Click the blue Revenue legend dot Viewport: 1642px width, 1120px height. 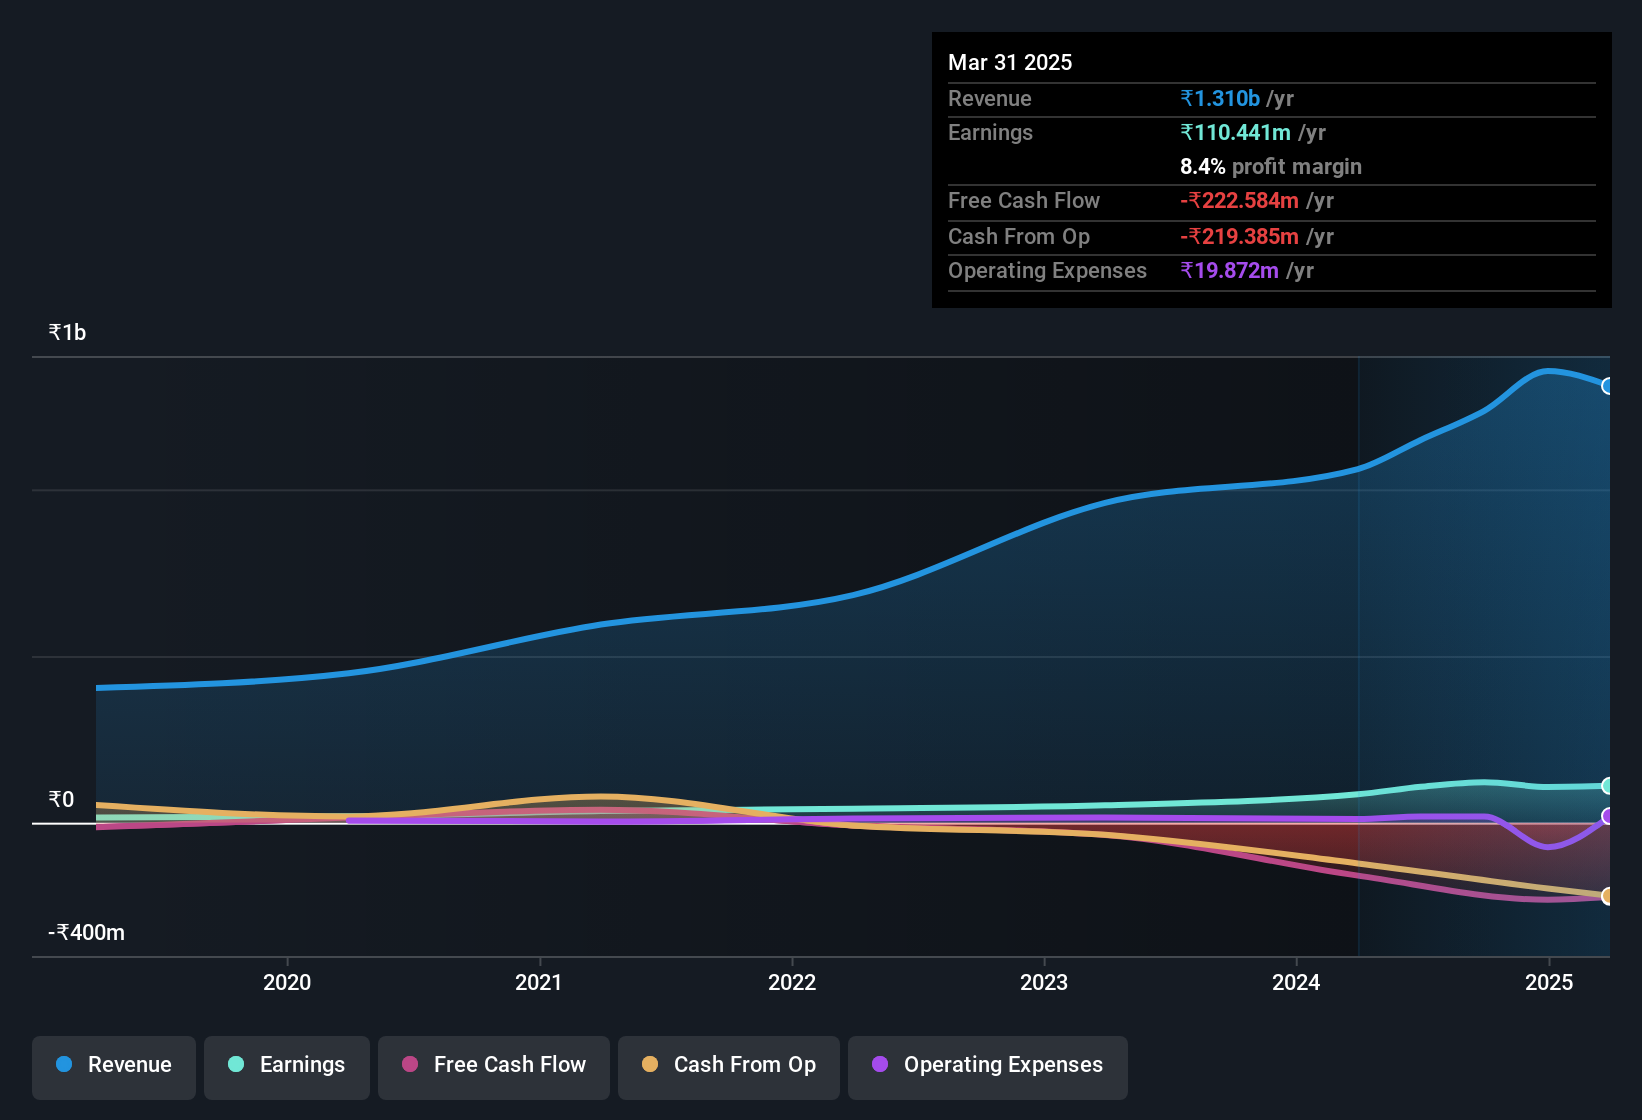pos(64,1064)
